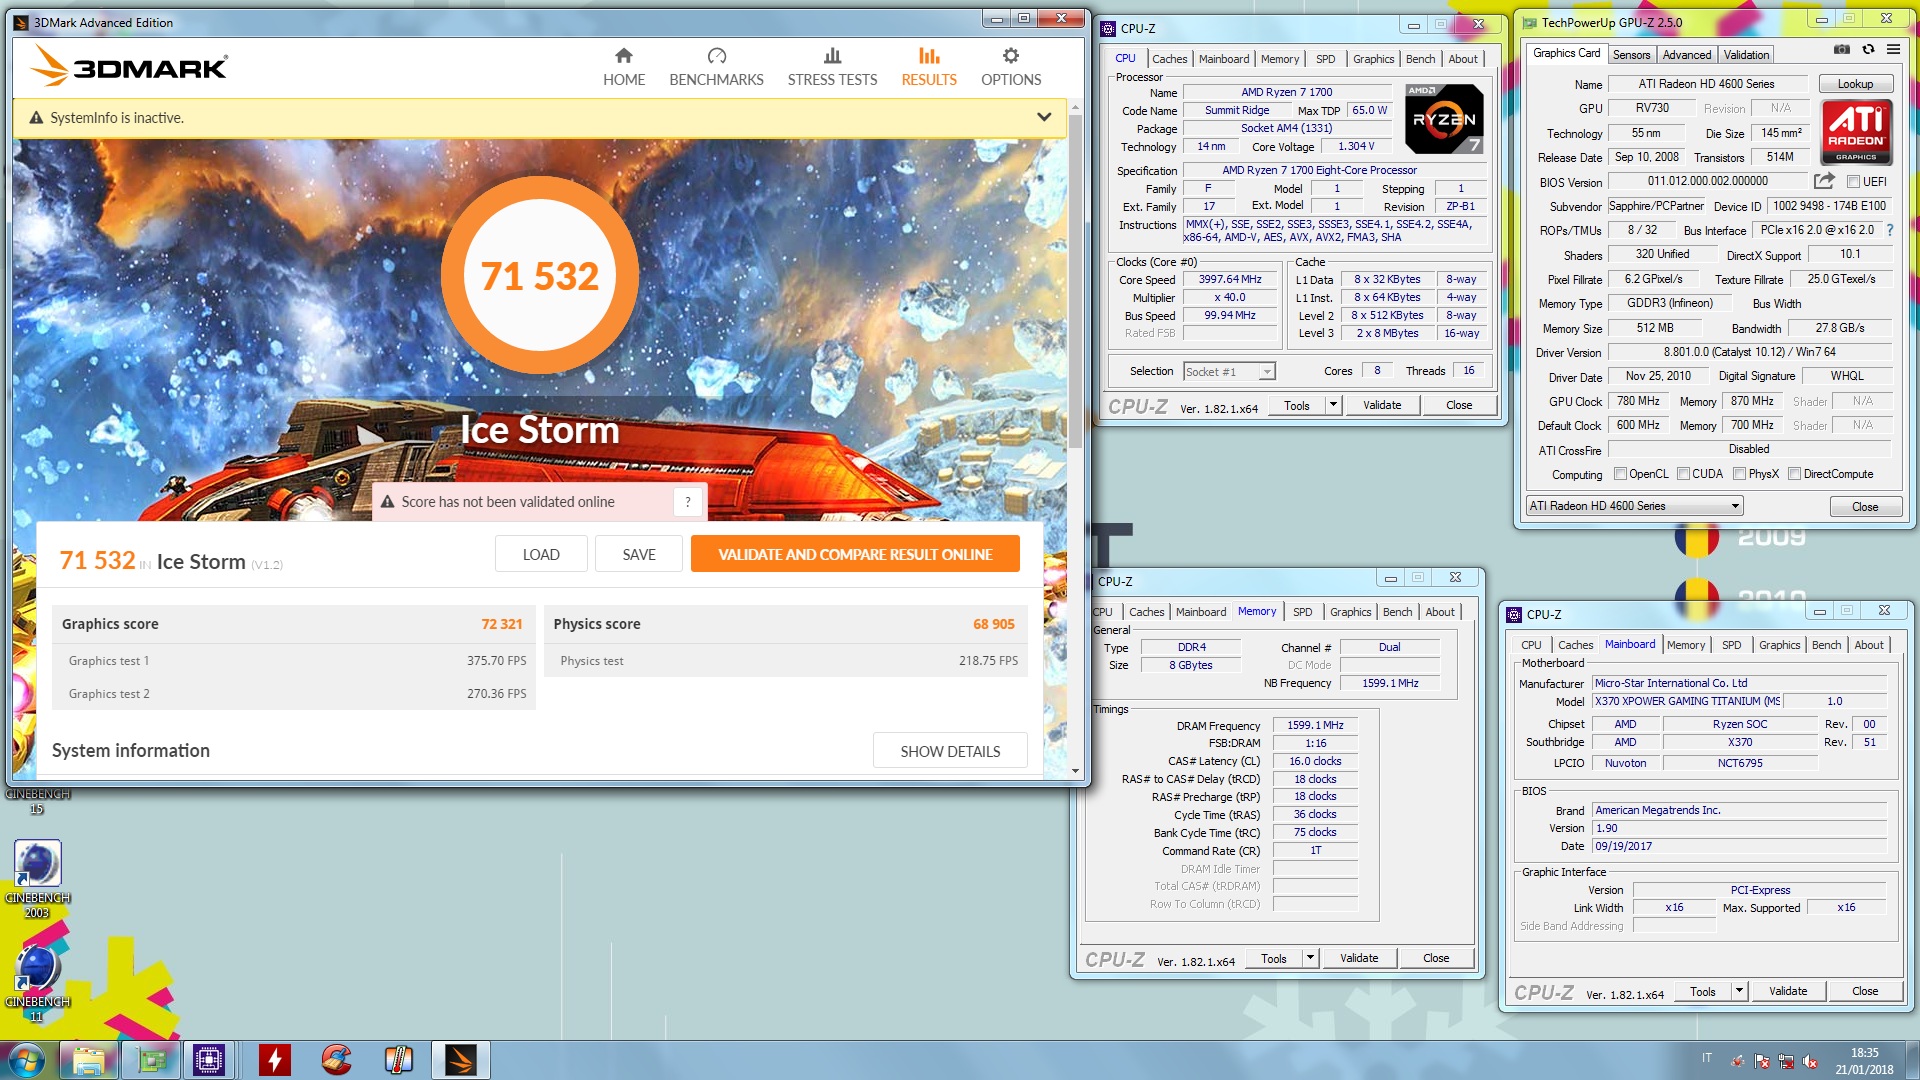Click SHOW DETAILS for System information

point(950,751)
